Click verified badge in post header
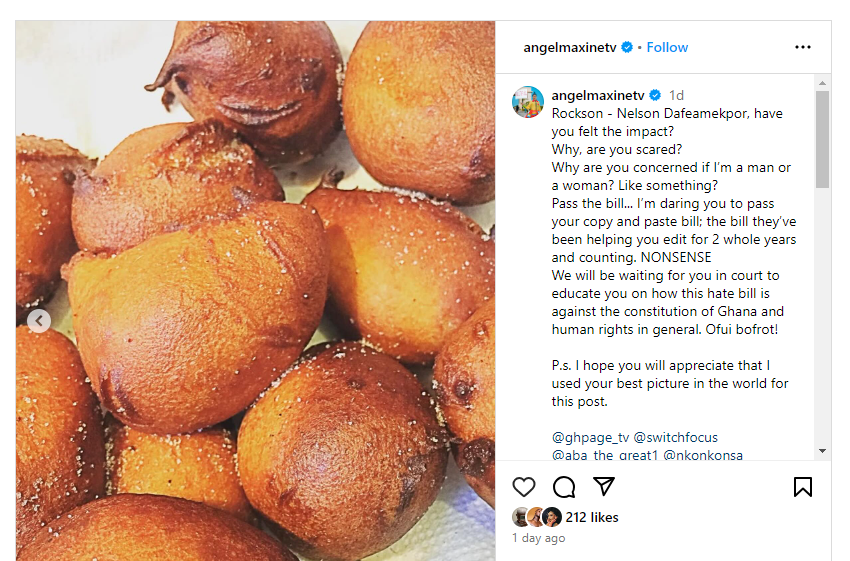The image size is (850, 561). point(627,47)
